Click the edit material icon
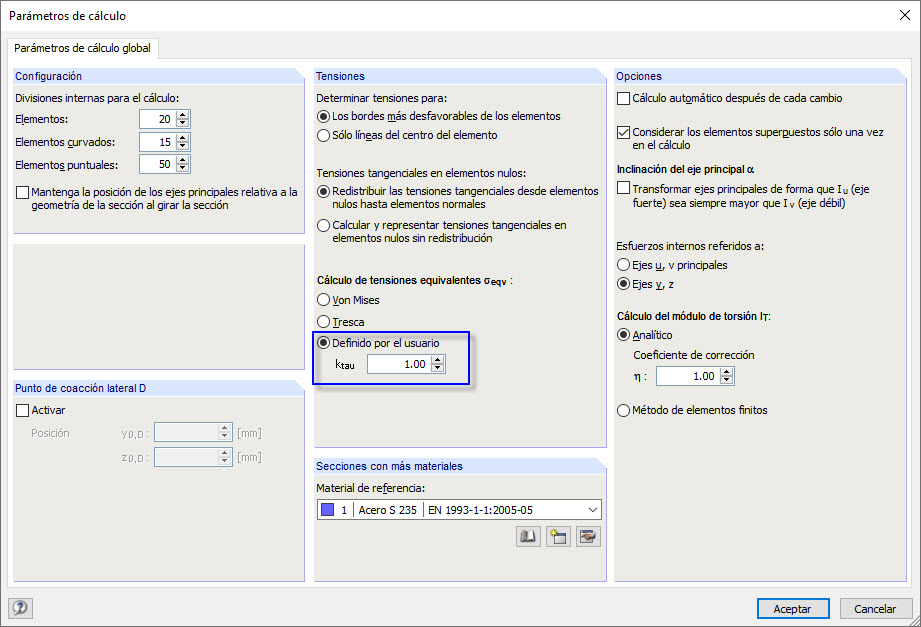The image size is (921, 627). pos(588,537)
